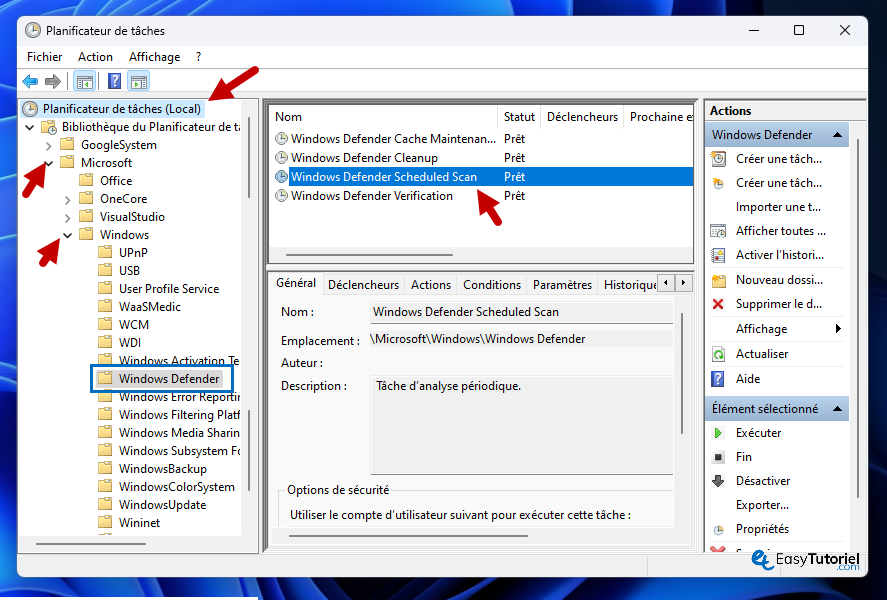Click the blue help toolbar icon
Screen dimensions: 887x600
coord(115,82)
